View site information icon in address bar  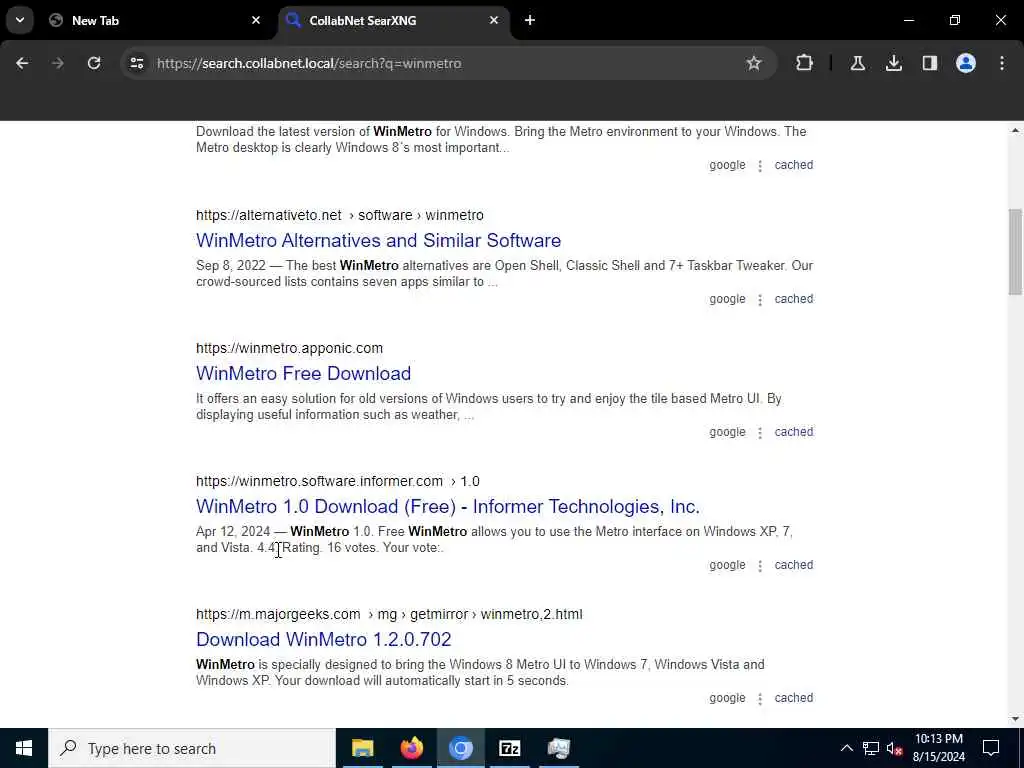[136, 63]
